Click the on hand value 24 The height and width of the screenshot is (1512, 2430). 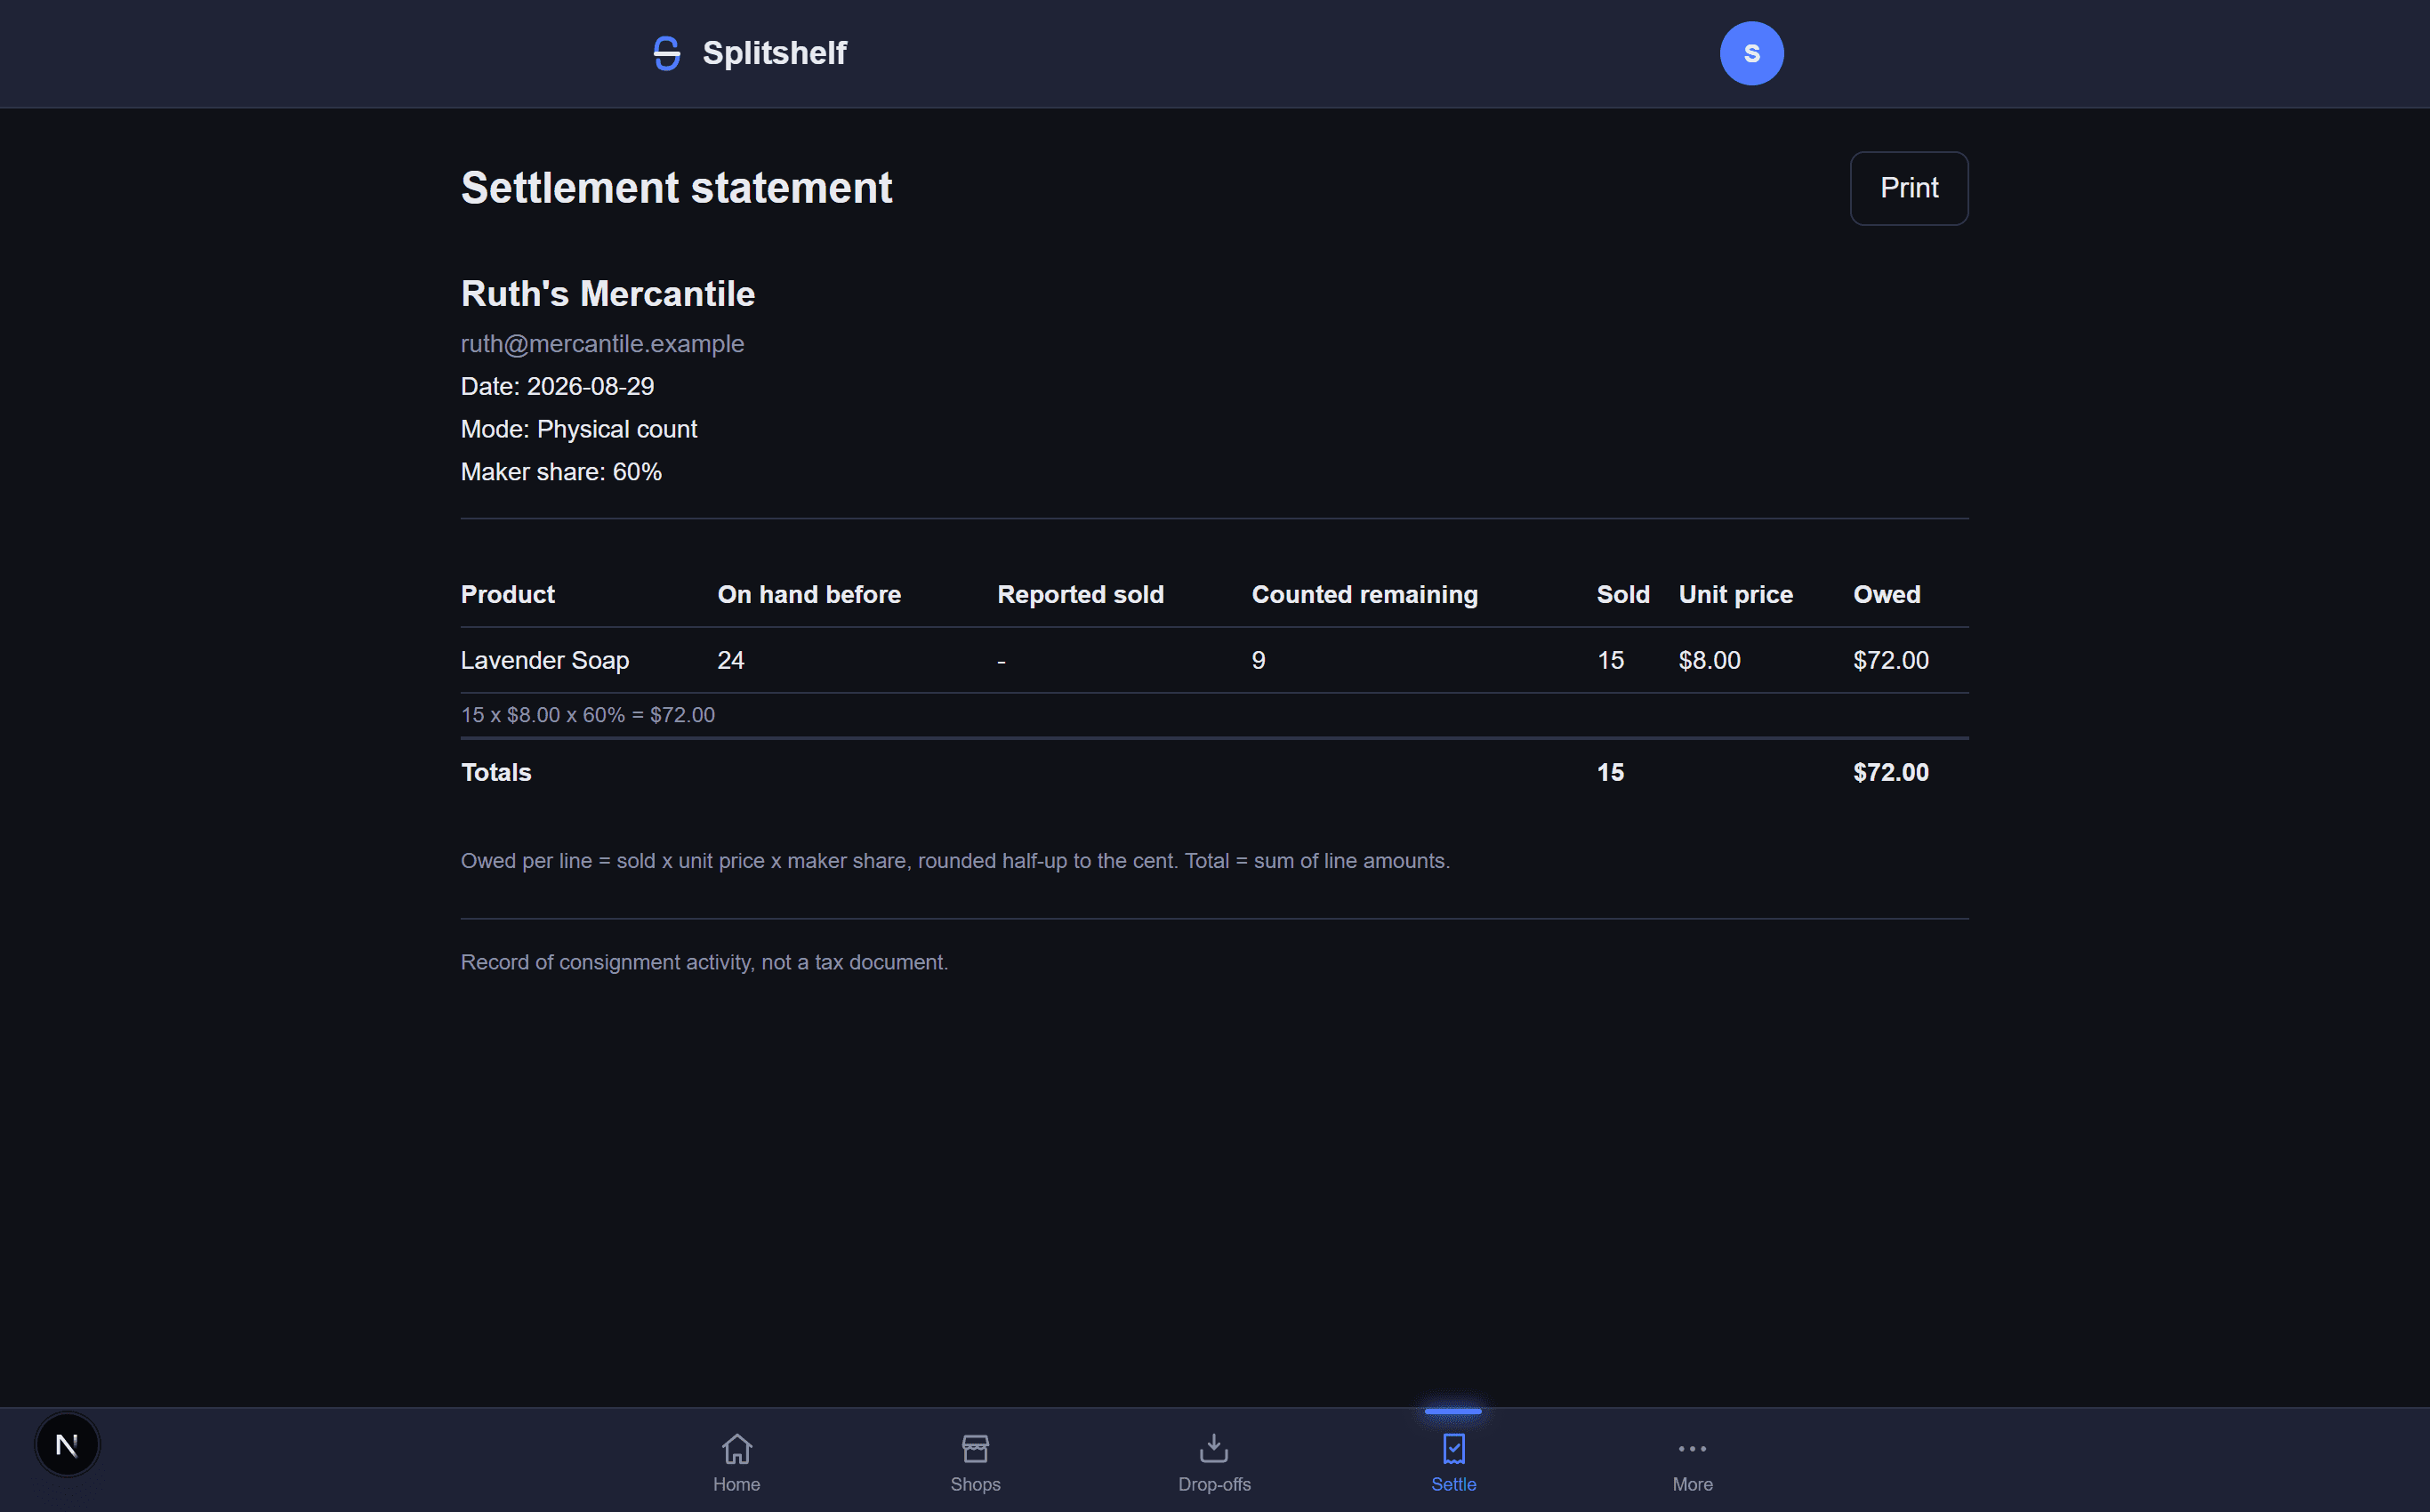tap(730, 660)
